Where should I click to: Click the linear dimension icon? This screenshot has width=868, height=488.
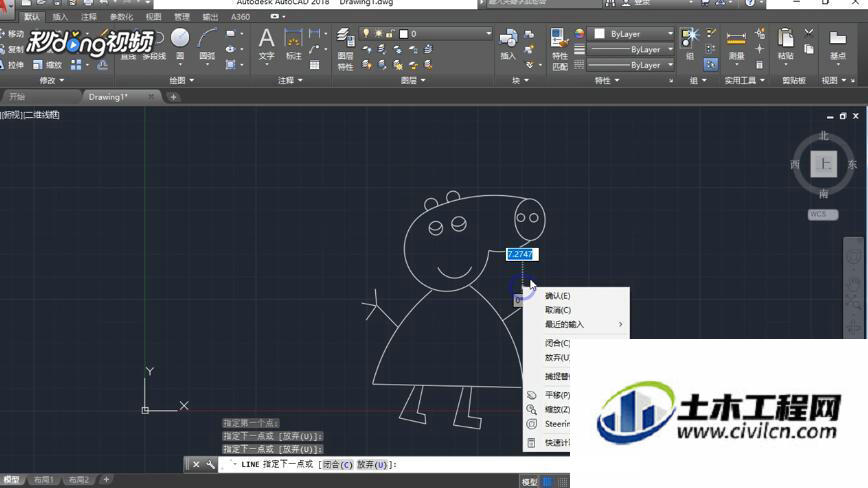pos(314,34)
